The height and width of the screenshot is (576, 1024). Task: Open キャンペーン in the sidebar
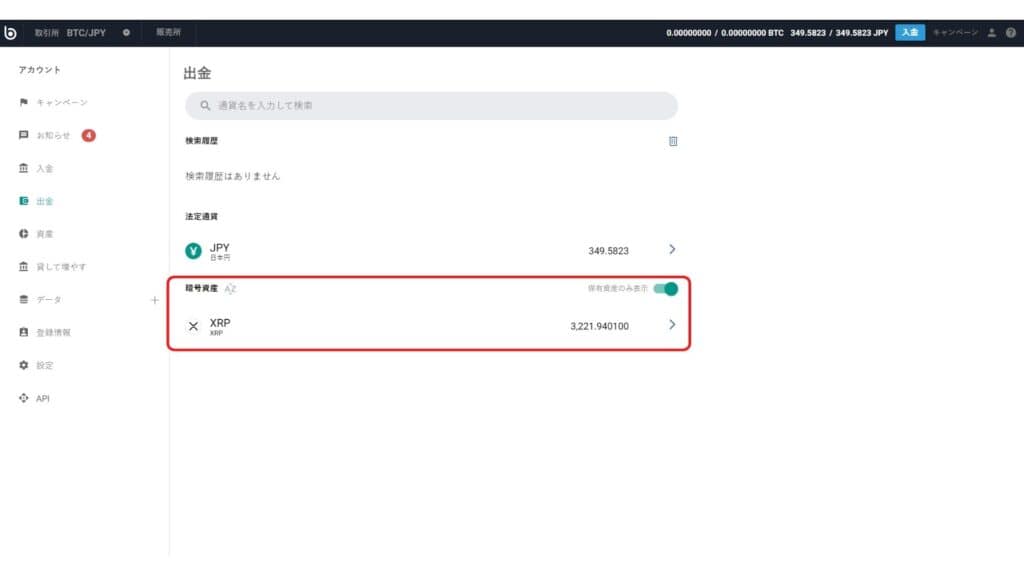pos(62,103)
